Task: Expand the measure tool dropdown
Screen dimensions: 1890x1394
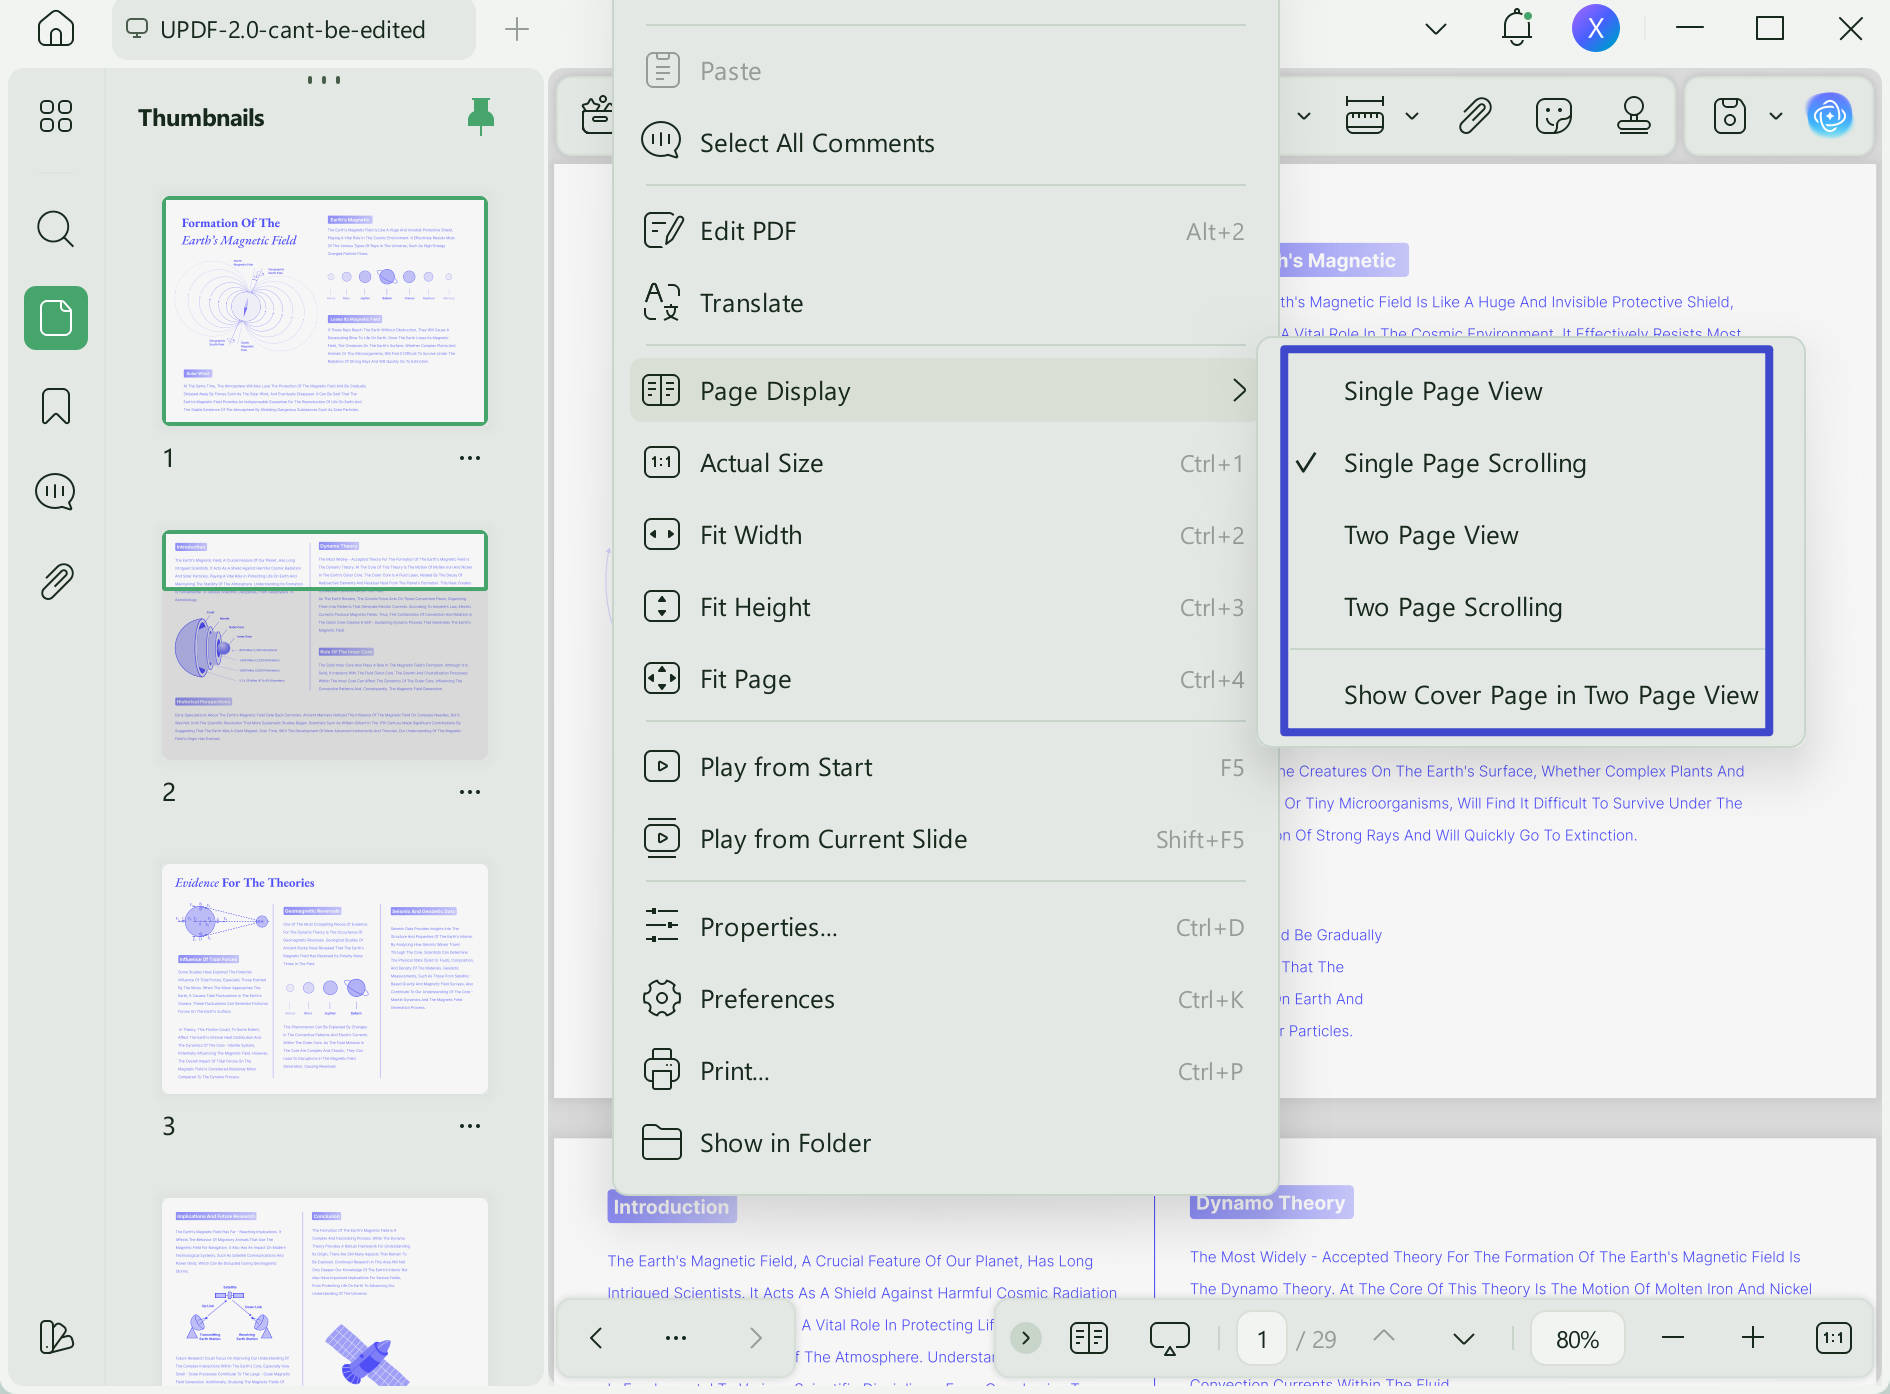Action: pyautogui.click(x=1412, y=116)
